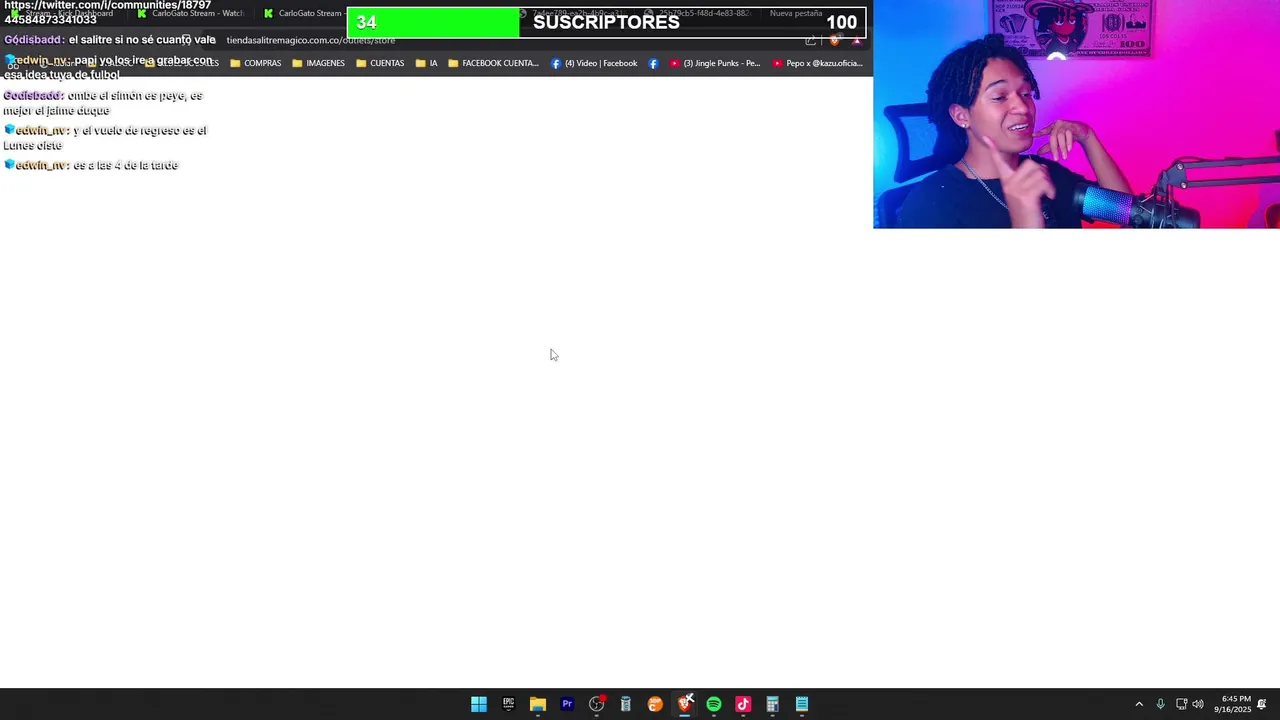Click chat message 'ombe el simón es peye'
Viewport: 1280px width, 720px height.
103,103
